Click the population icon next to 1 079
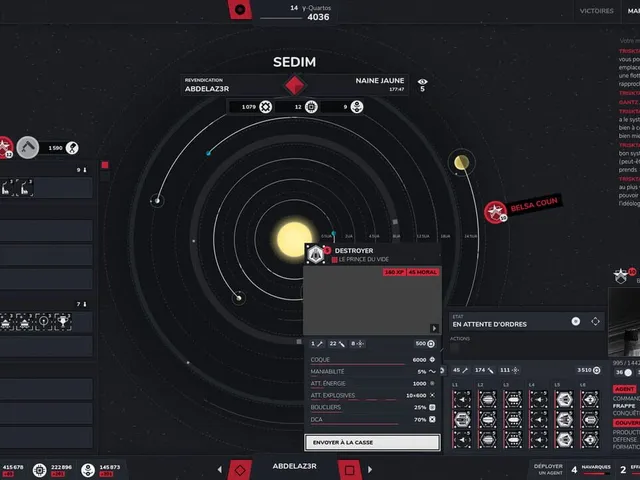This screenshot has width=640, height=480. point(266,107)
